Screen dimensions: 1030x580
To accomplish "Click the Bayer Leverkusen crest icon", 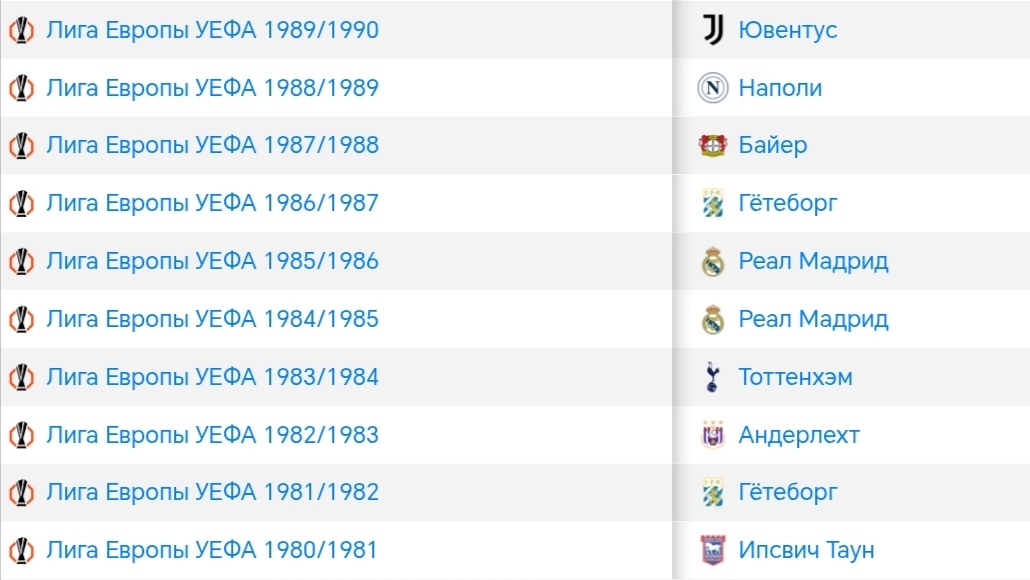I will point(712,146).
